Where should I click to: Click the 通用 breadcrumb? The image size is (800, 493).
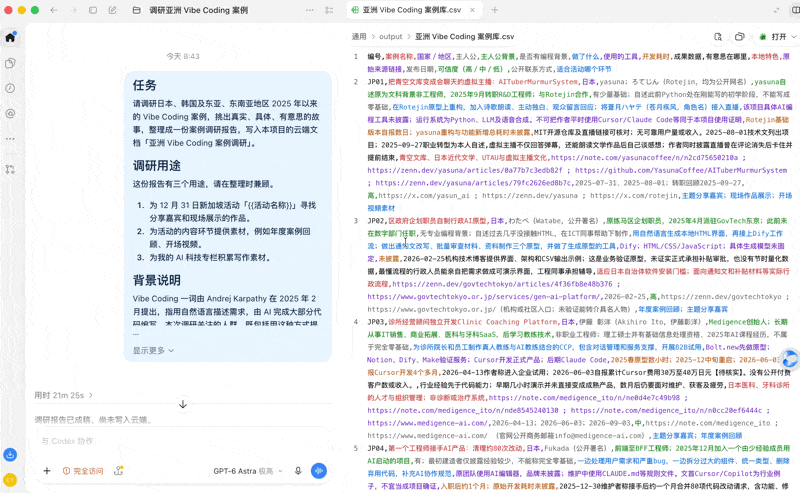coord(359,37)
